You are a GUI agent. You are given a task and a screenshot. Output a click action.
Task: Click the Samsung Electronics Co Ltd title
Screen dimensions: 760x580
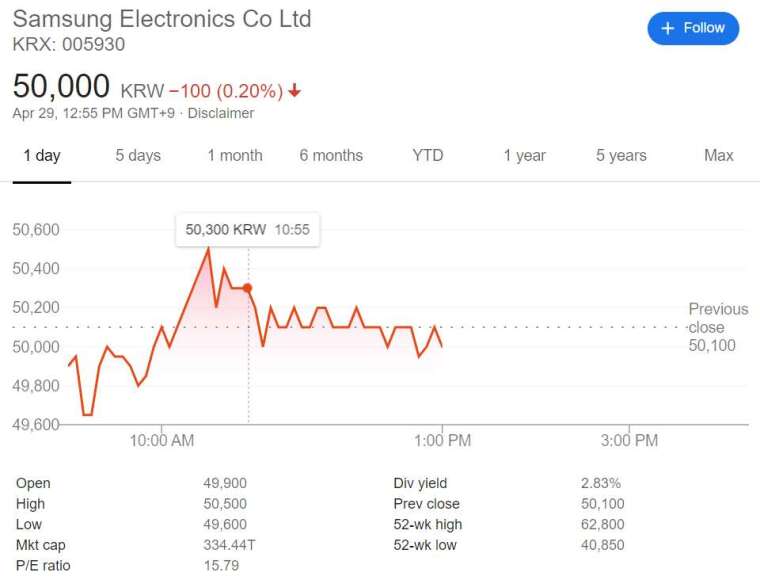[x=162, y=19]
